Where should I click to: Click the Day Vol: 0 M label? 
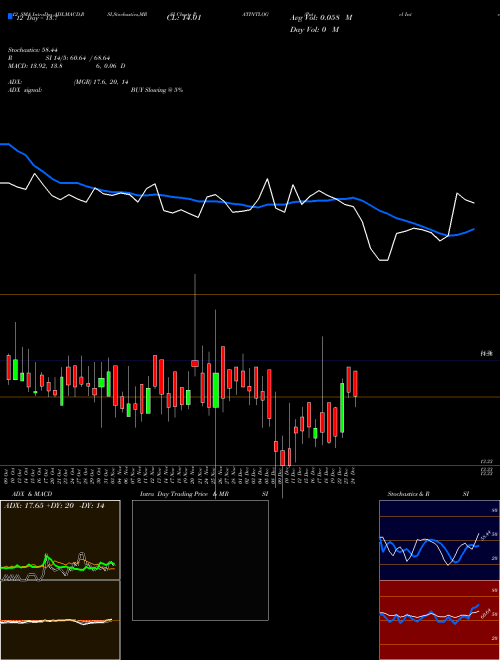(x=314, y=29)
